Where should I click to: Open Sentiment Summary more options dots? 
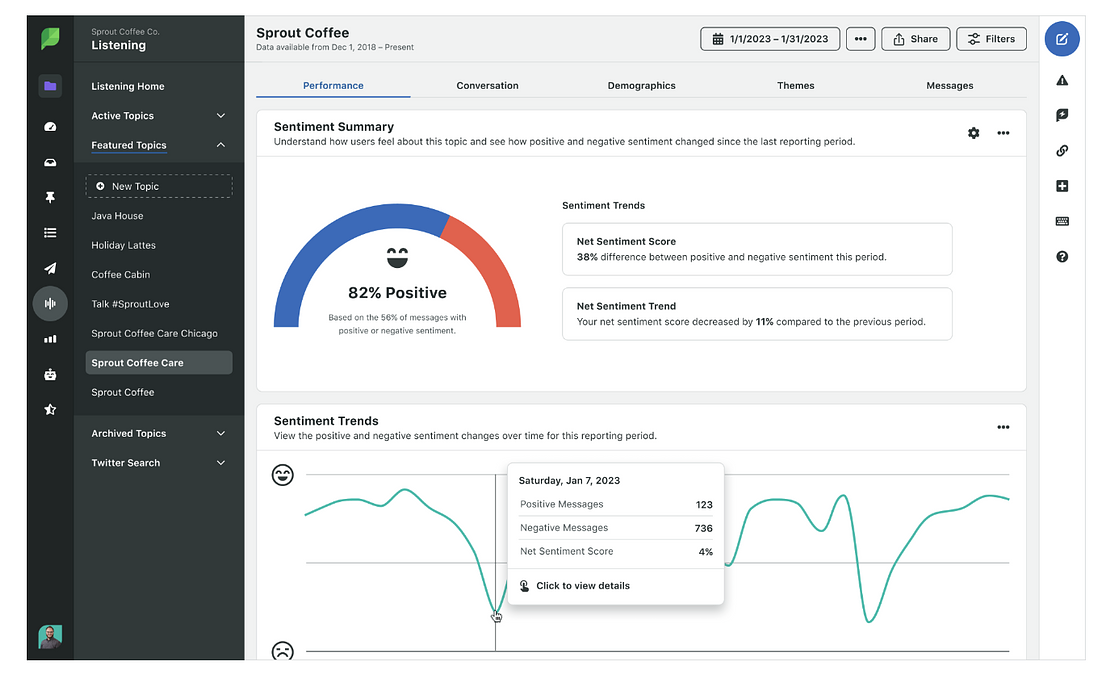pos(1003,133)
